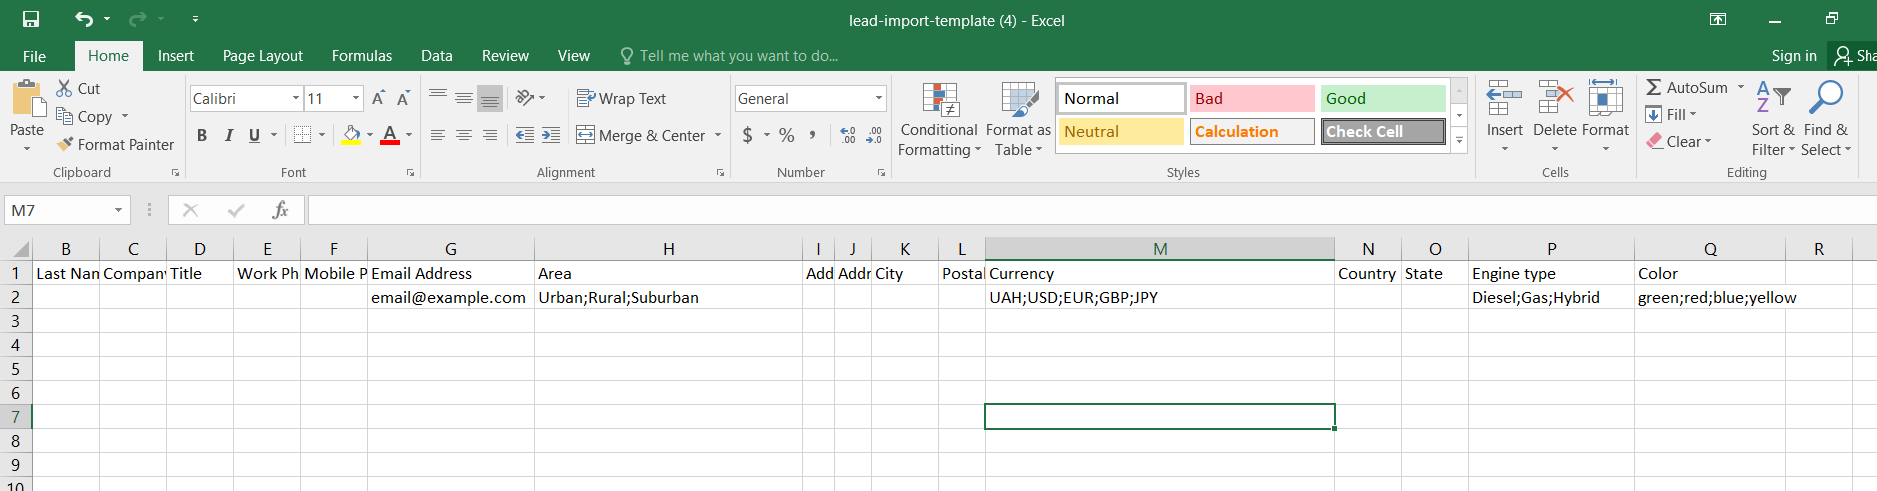The height and width of the screenshot is (491, 1877).
Task: Switch to the View tab
Action: [x=574, y=56]
